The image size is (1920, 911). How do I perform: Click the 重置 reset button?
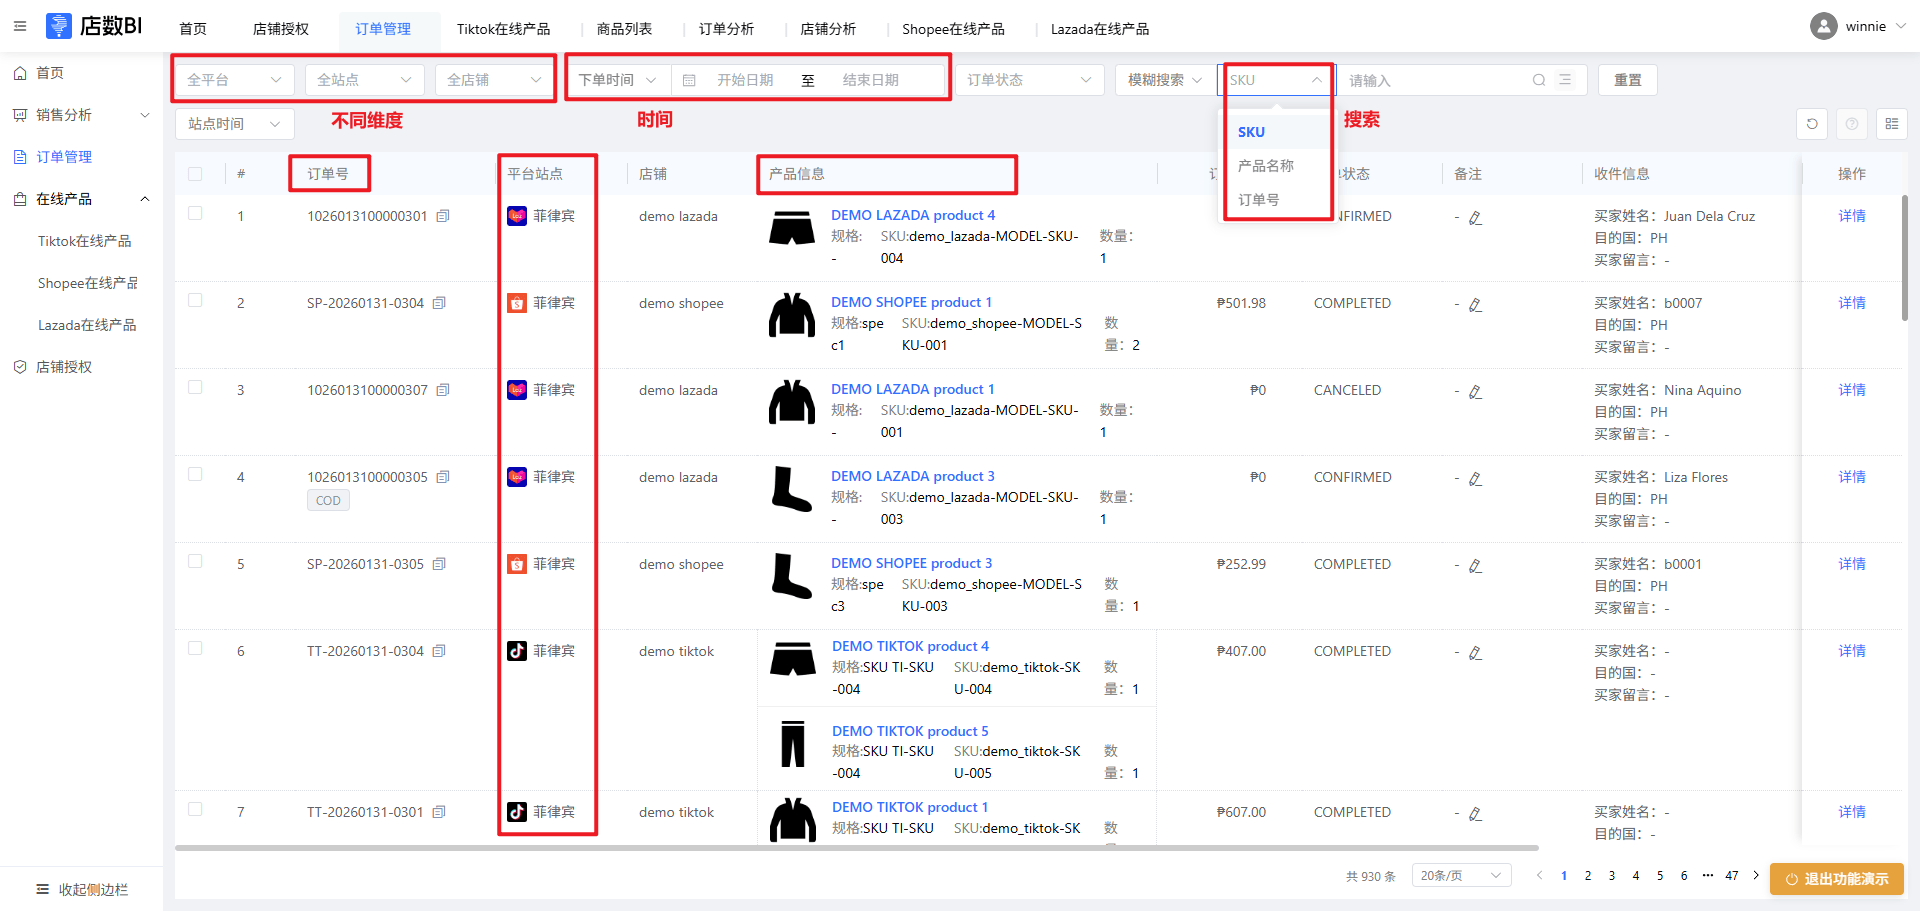1627,80
